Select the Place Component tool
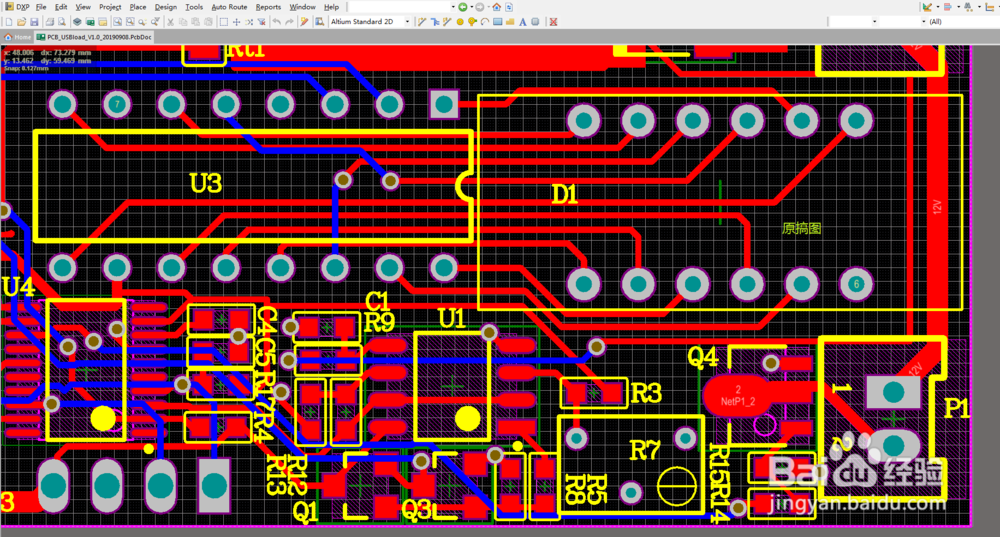Image resolution: width=1000 pixels, height=537 pixels. 535,22
